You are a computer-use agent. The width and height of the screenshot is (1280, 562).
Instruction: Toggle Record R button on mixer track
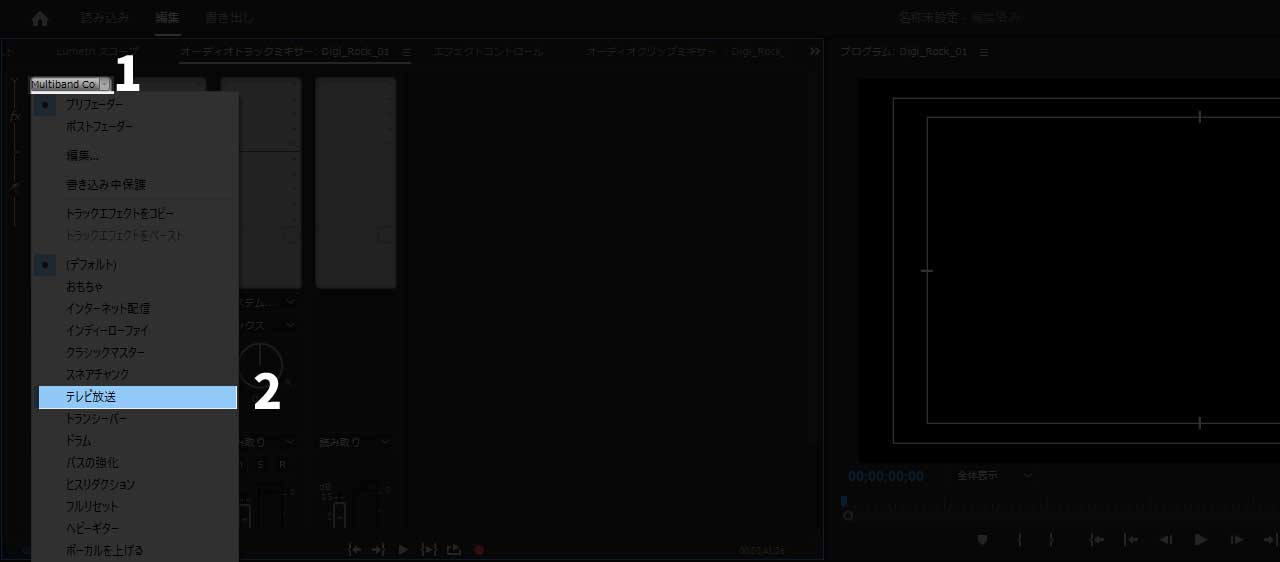[282, 465]
